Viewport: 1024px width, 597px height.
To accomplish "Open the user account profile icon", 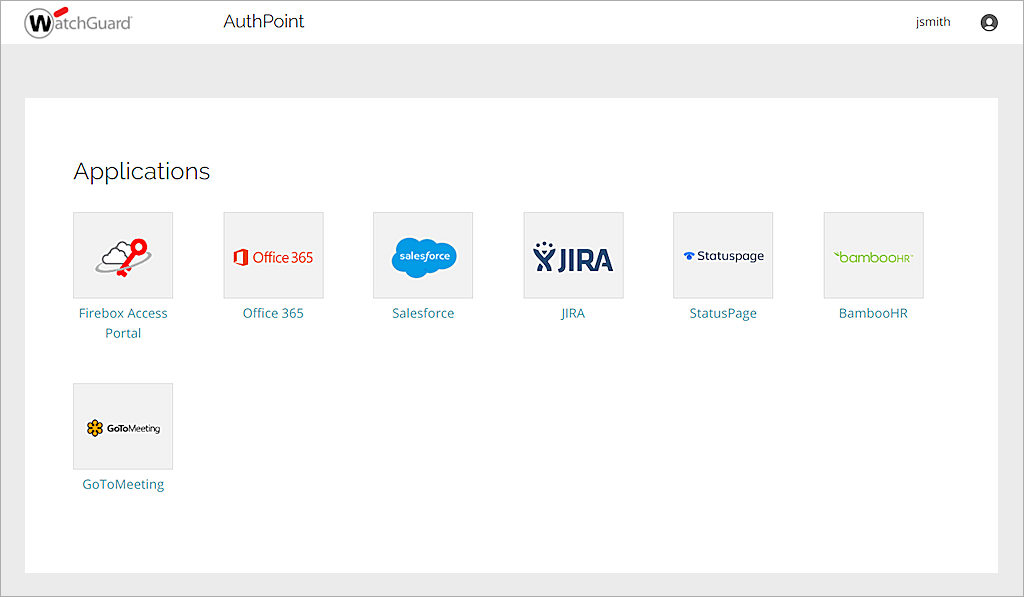I will point(989,21).
